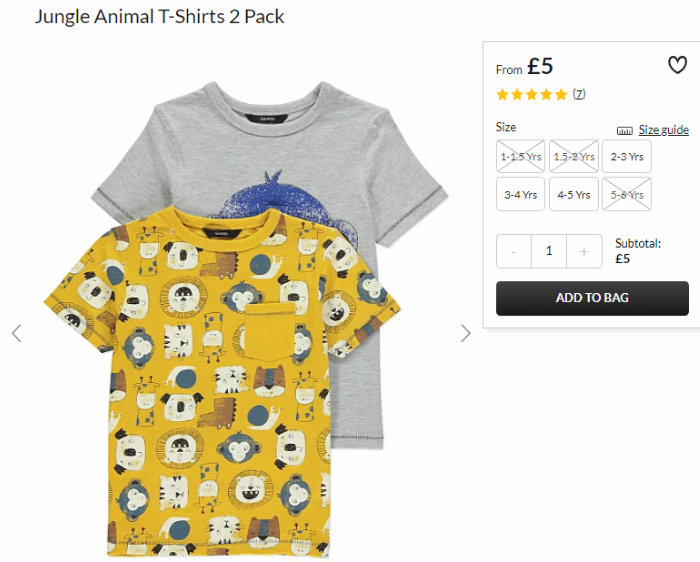The height and width of the screenshot is (562, 700).
Task: Go to previous product image with left arrow
Action: tap(17, 333)
